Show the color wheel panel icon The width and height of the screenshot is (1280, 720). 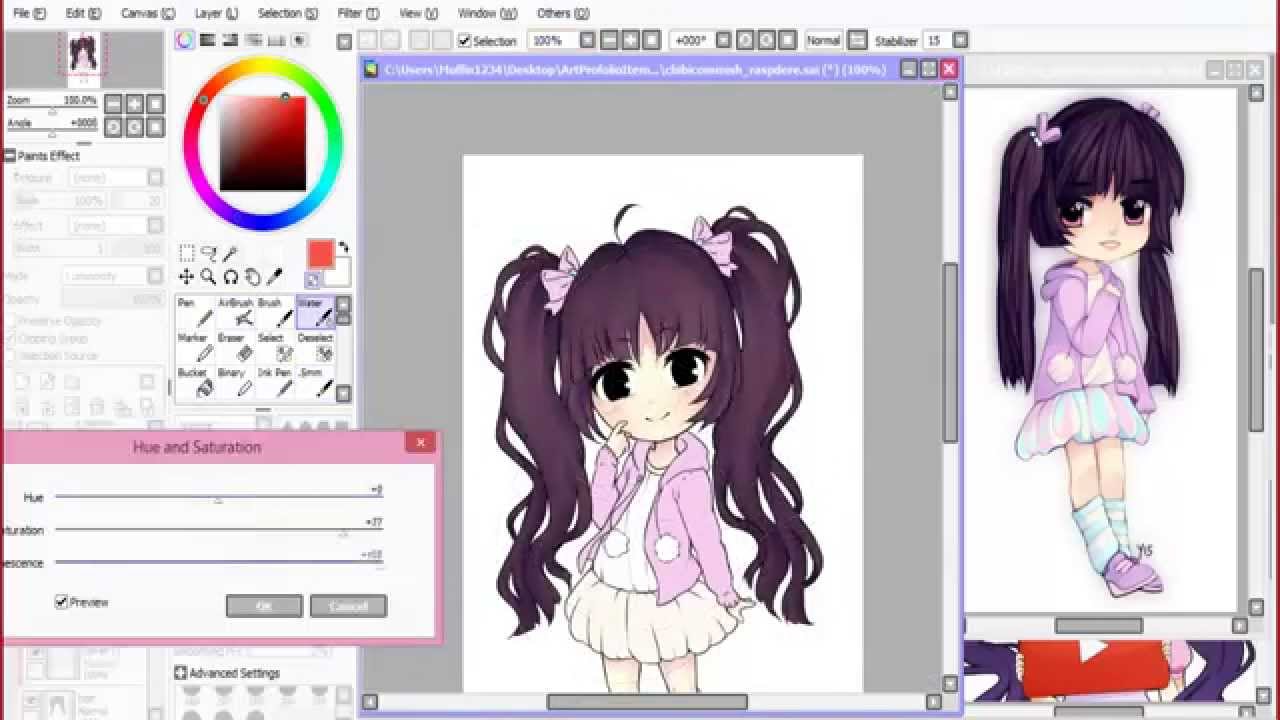185,40
